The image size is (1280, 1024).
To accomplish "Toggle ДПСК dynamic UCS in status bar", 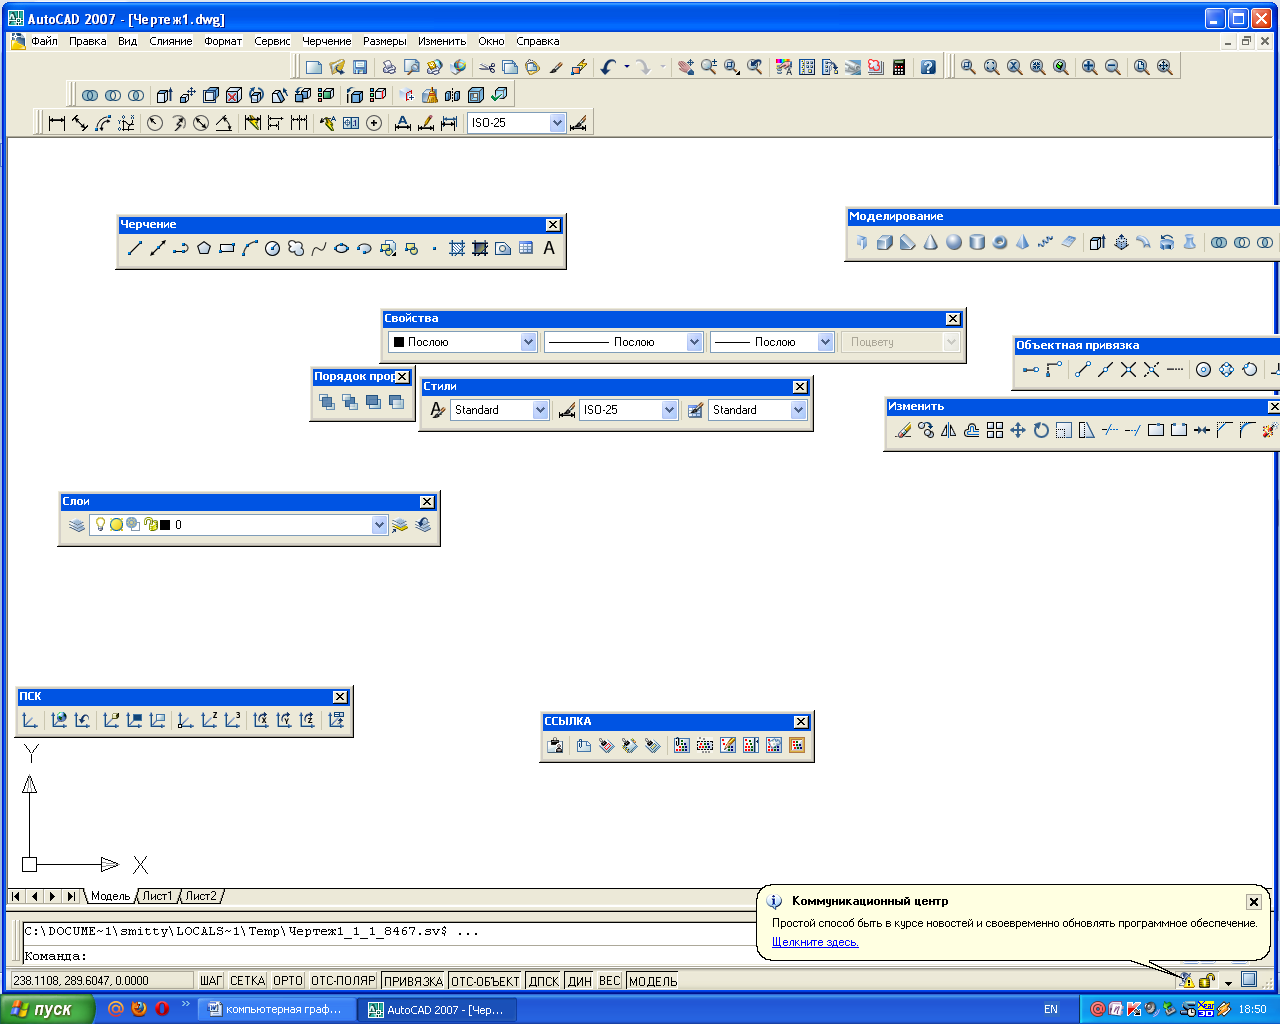I will [544, 981].
